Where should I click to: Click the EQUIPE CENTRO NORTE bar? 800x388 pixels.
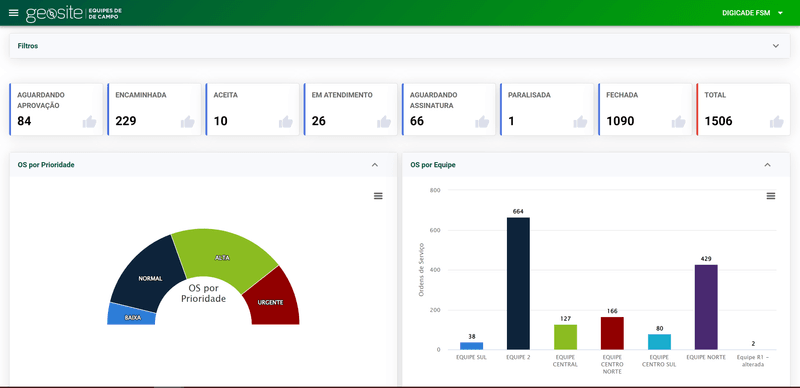(x=612, y=333)
